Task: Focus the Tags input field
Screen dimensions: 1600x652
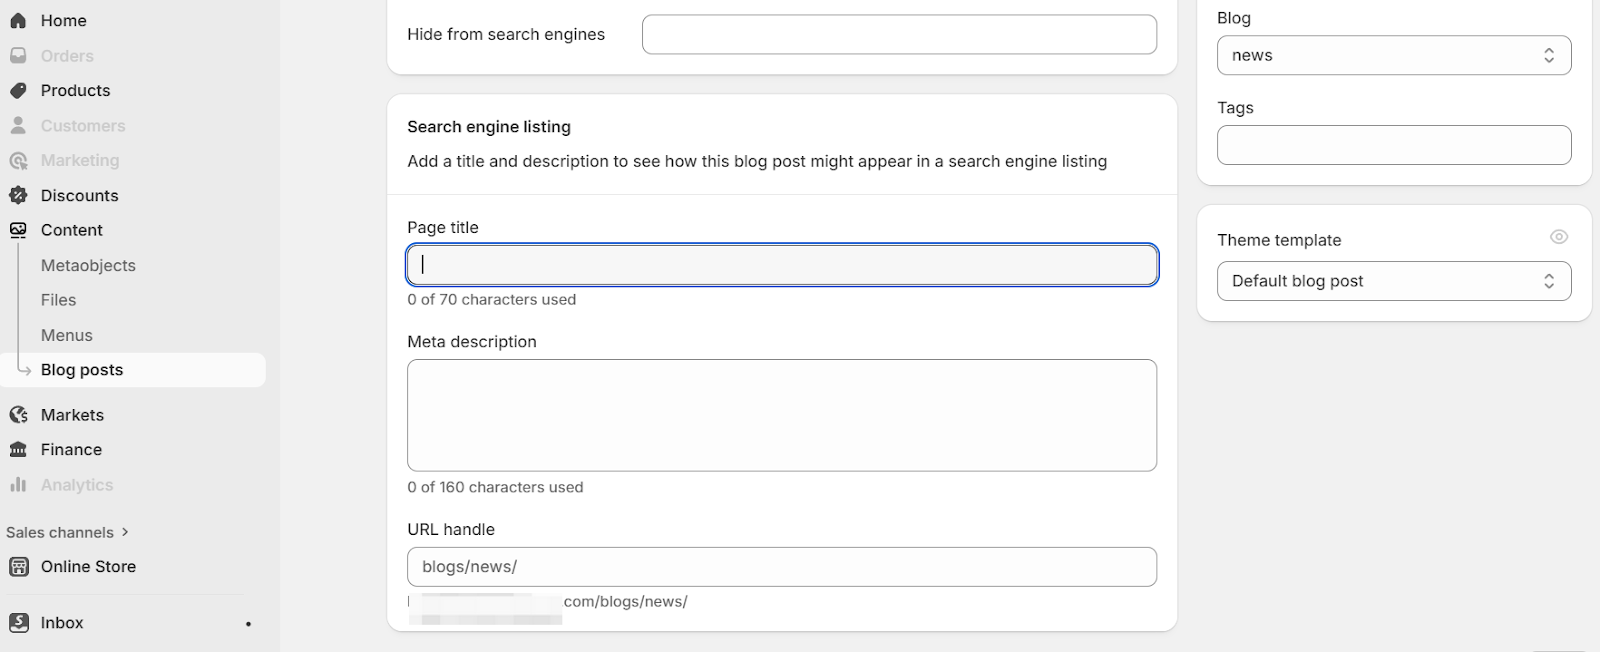Action: (x=1393, y=146)
